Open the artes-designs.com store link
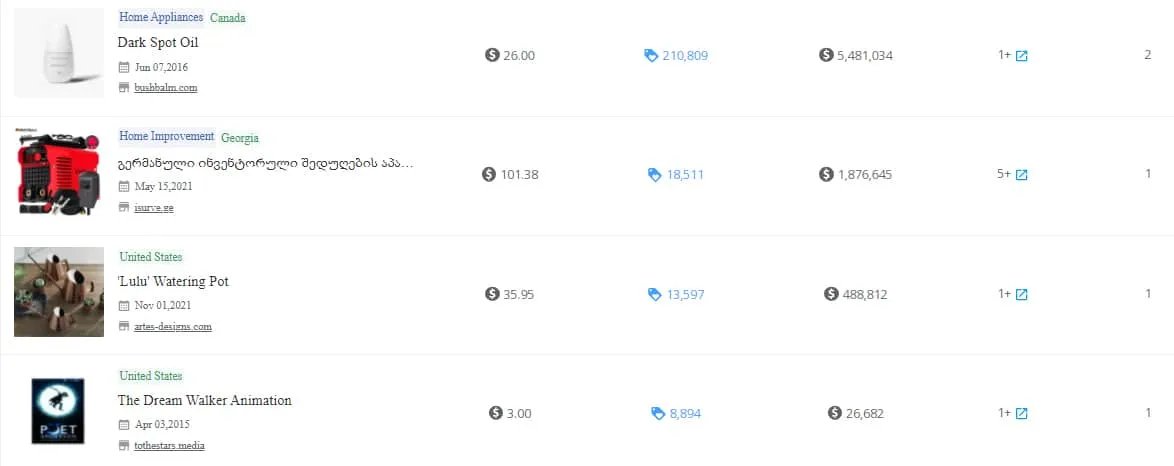 (172, 326)
